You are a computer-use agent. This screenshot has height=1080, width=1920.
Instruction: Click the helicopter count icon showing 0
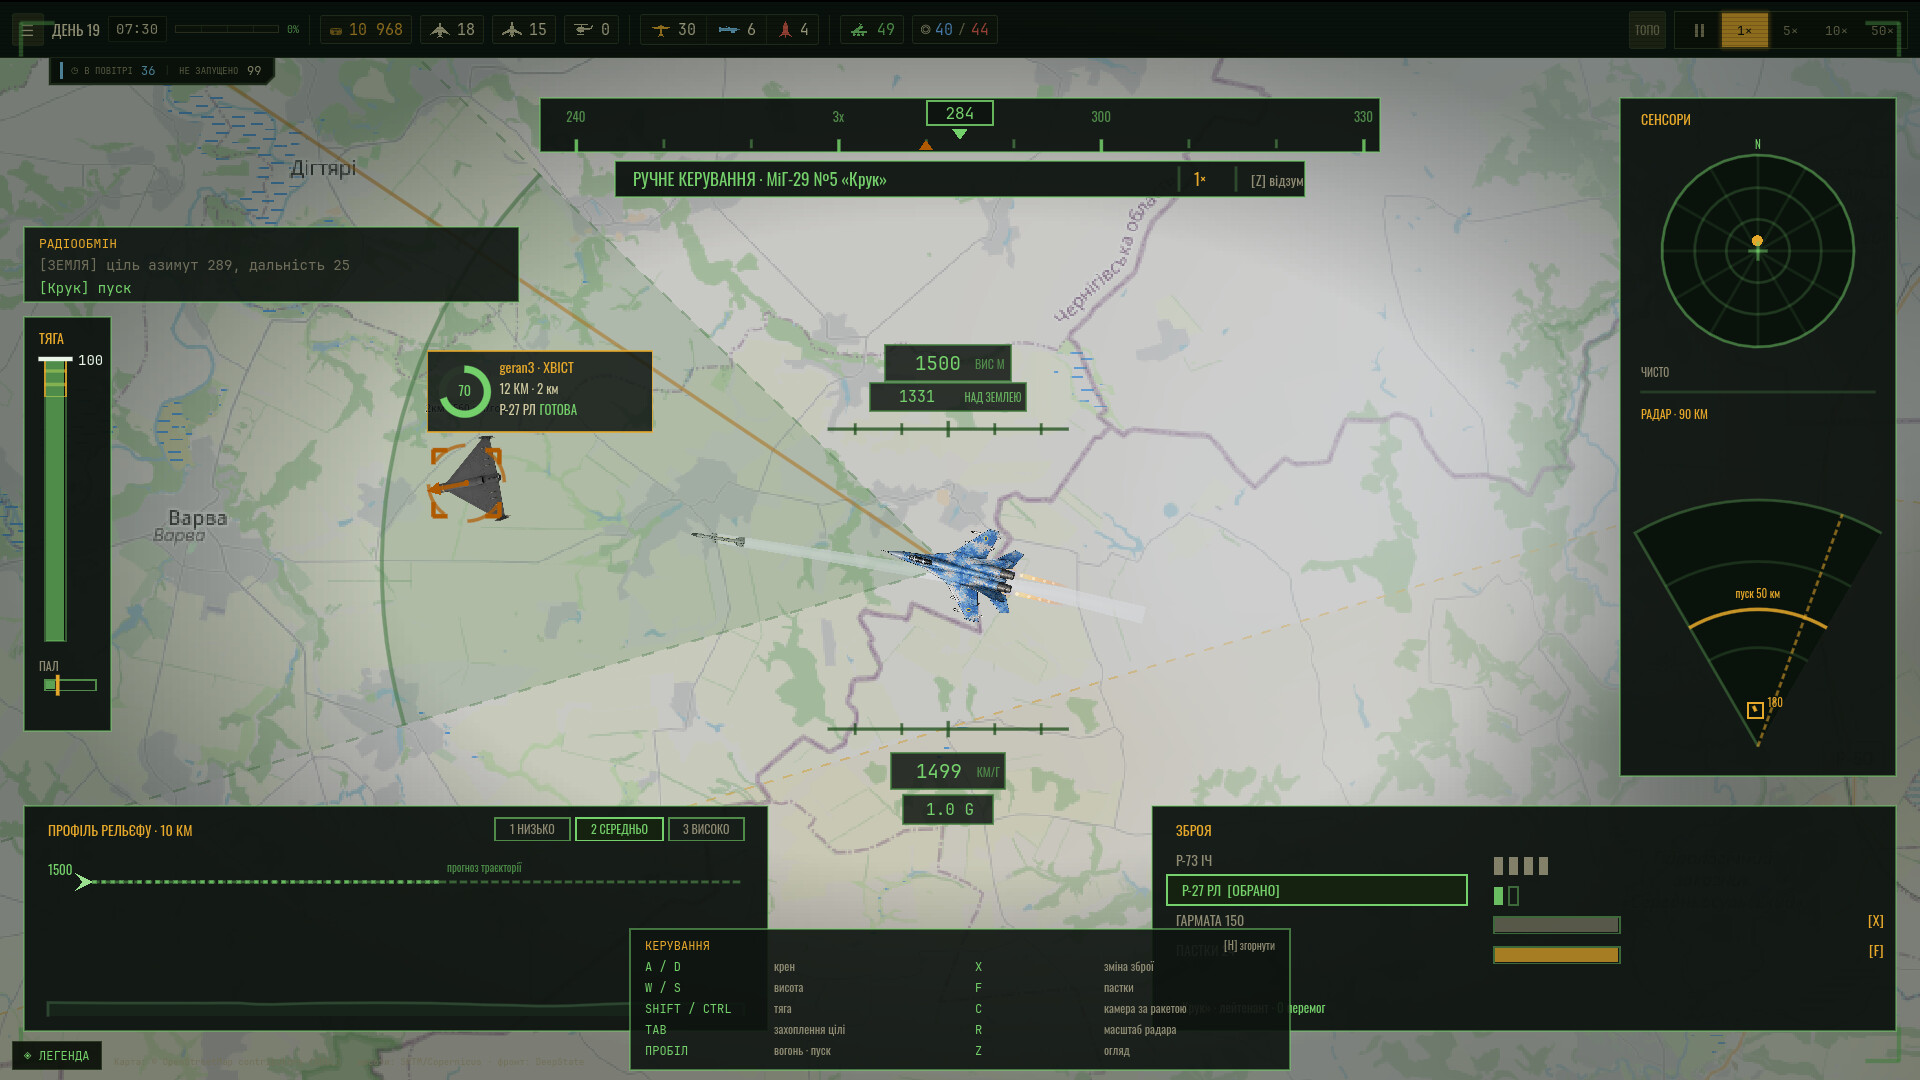(592, 30)
